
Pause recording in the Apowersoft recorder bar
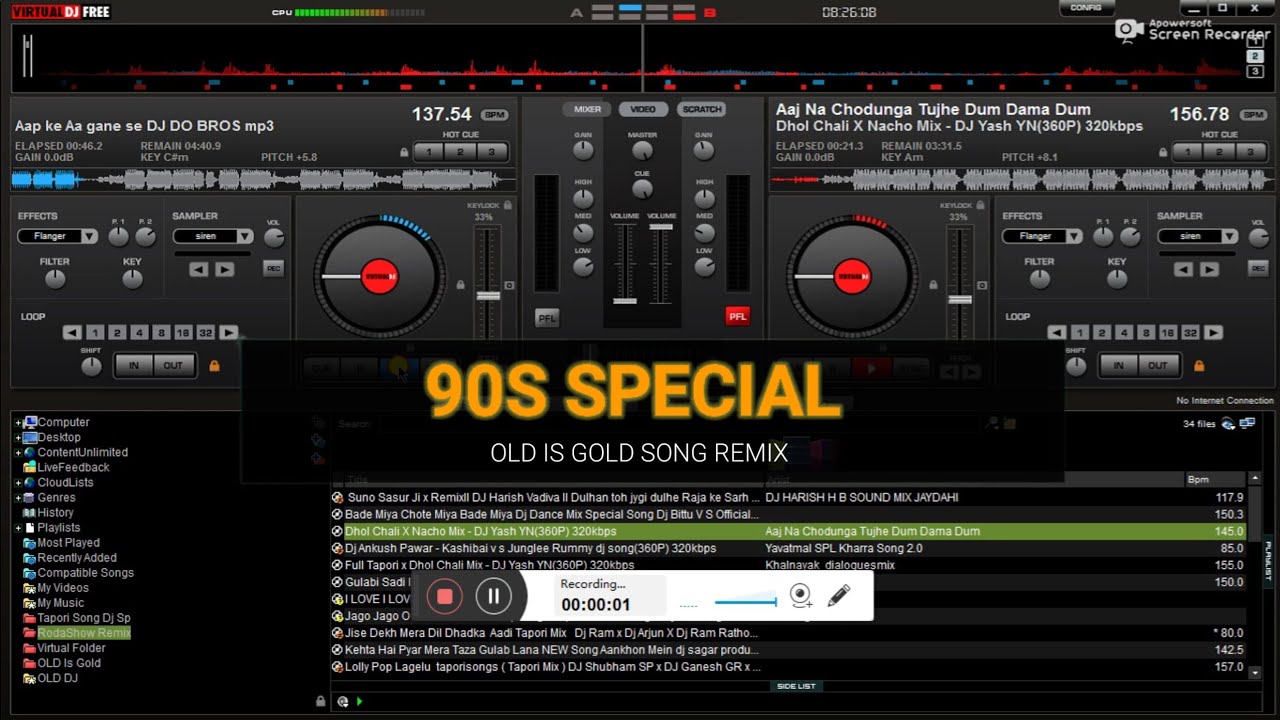click(x=493, y=597)
